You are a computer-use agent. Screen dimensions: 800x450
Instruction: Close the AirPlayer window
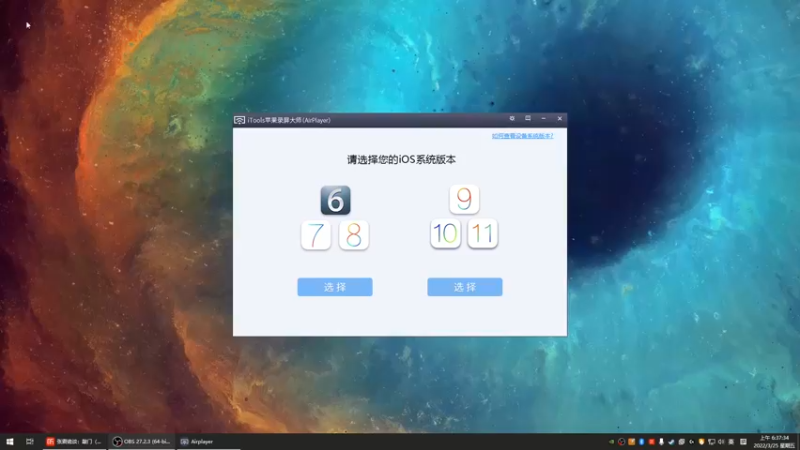pos(560,118)
